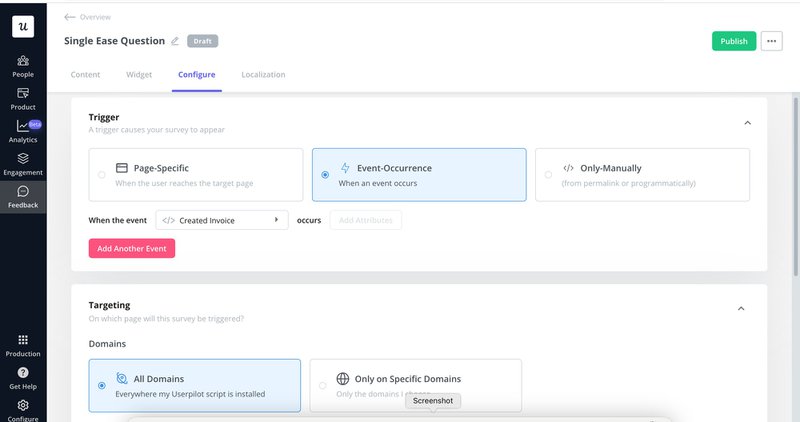Collapse the Trigger section
The width and height of the screenshot is (800, 422).
(x=746, y=123)
